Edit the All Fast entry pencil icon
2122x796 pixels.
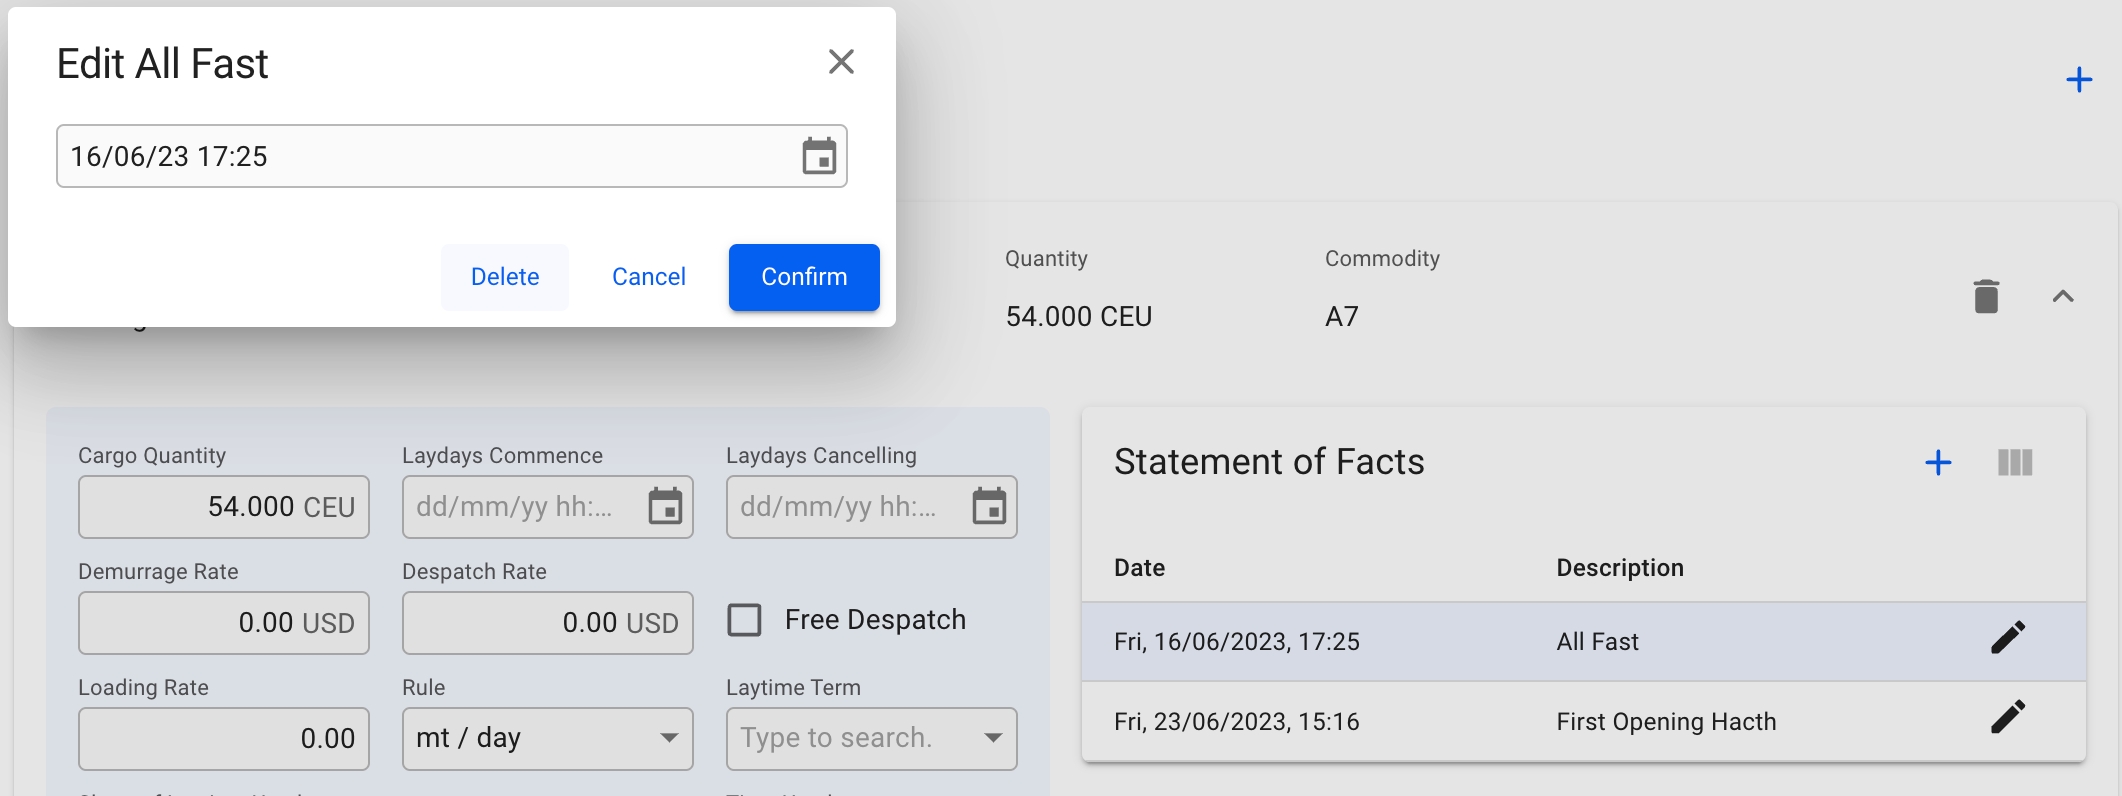click(x=2007, y=638)
